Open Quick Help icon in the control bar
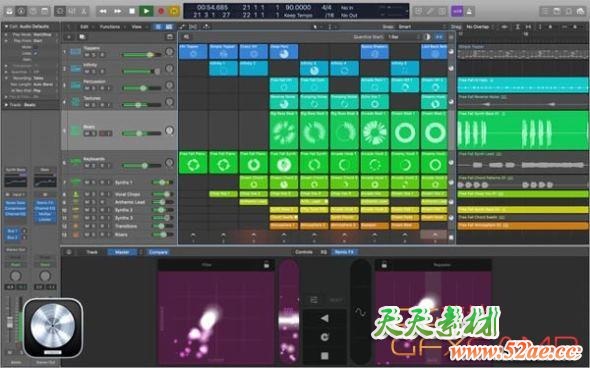This screenshot has width=590, height=368. tap(33, 11)
